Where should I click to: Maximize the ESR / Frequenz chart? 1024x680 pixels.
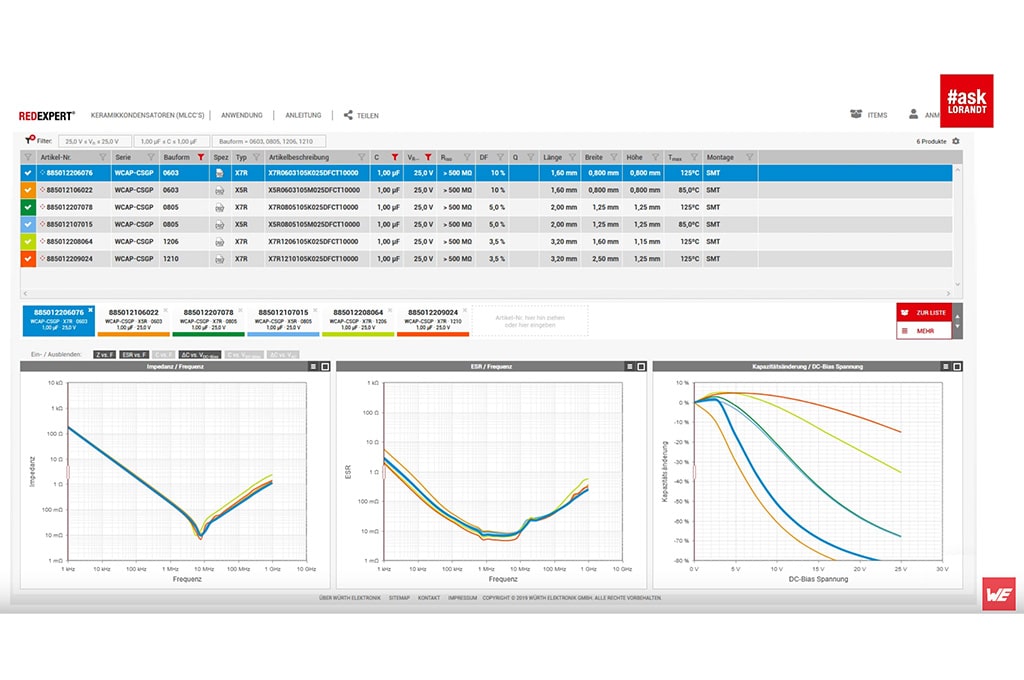tap(641, 366)
